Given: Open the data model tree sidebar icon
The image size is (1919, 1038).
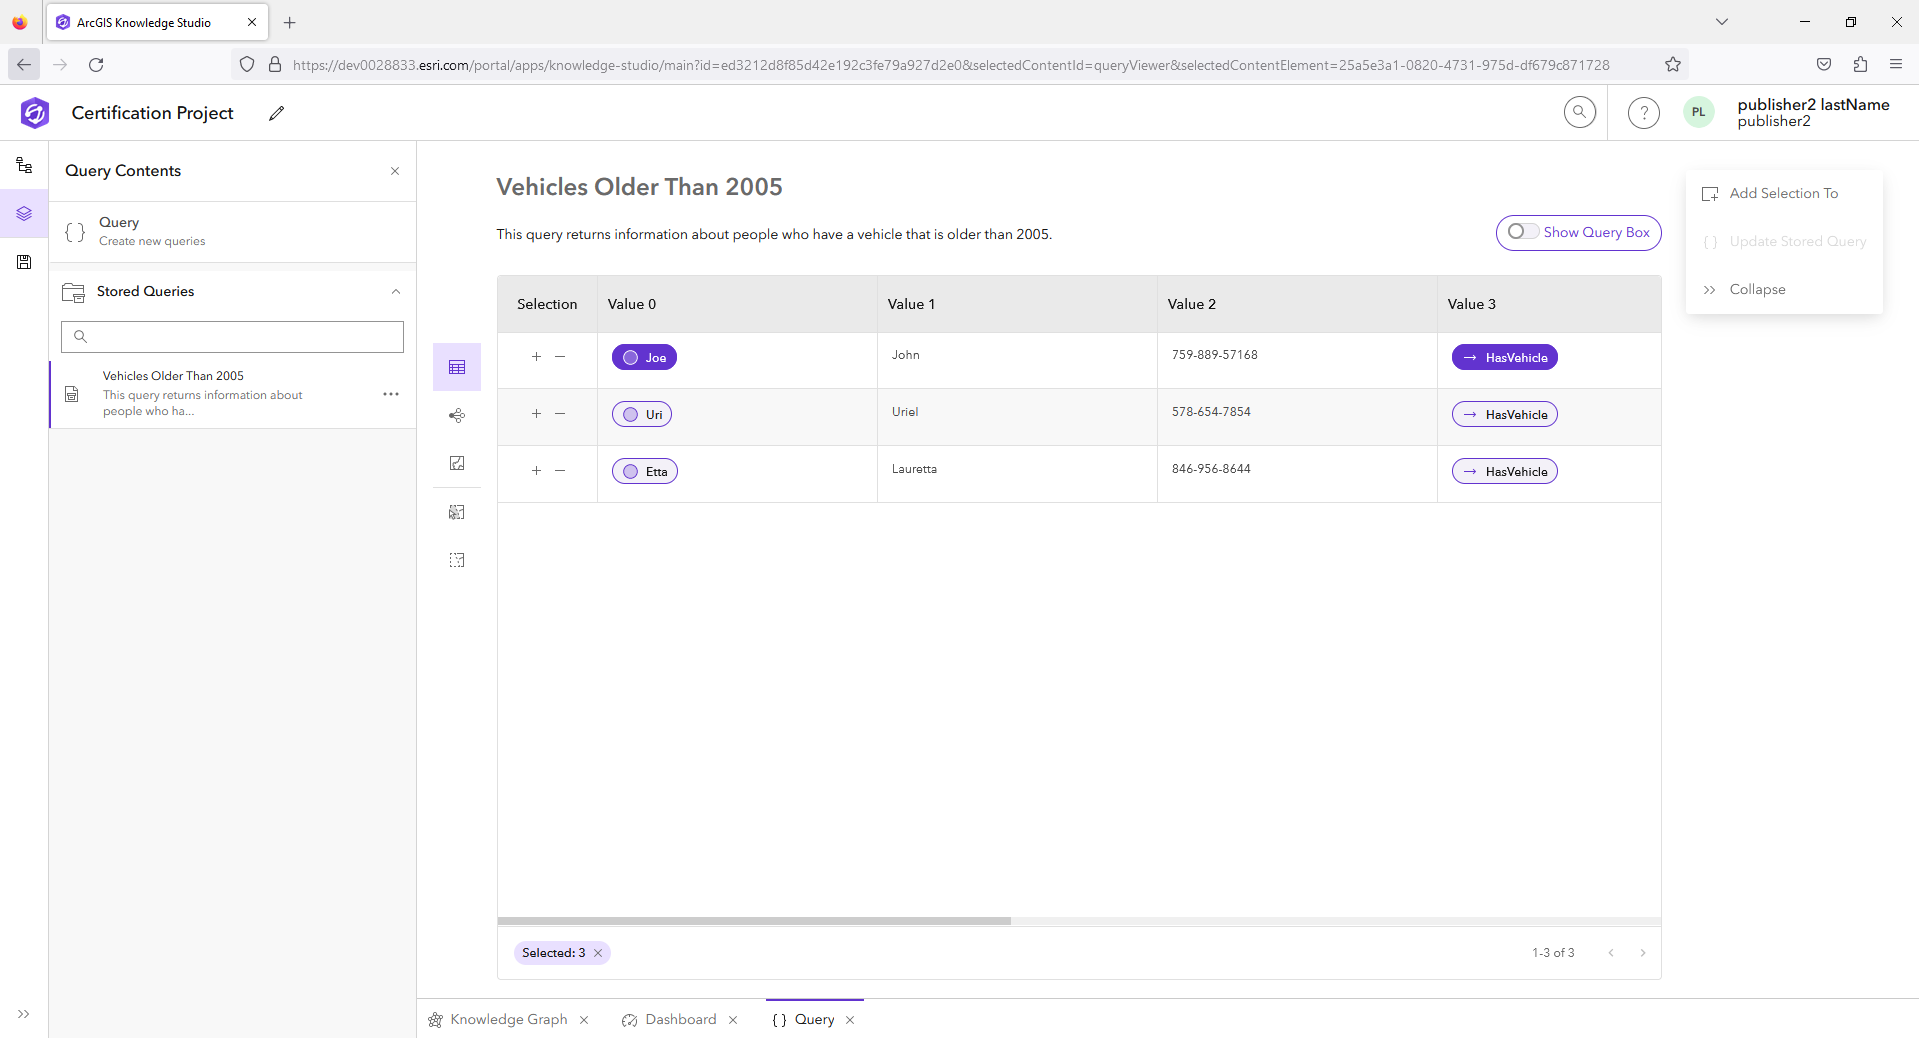Looking at the screenshot, I should click(x=24, y=165).
